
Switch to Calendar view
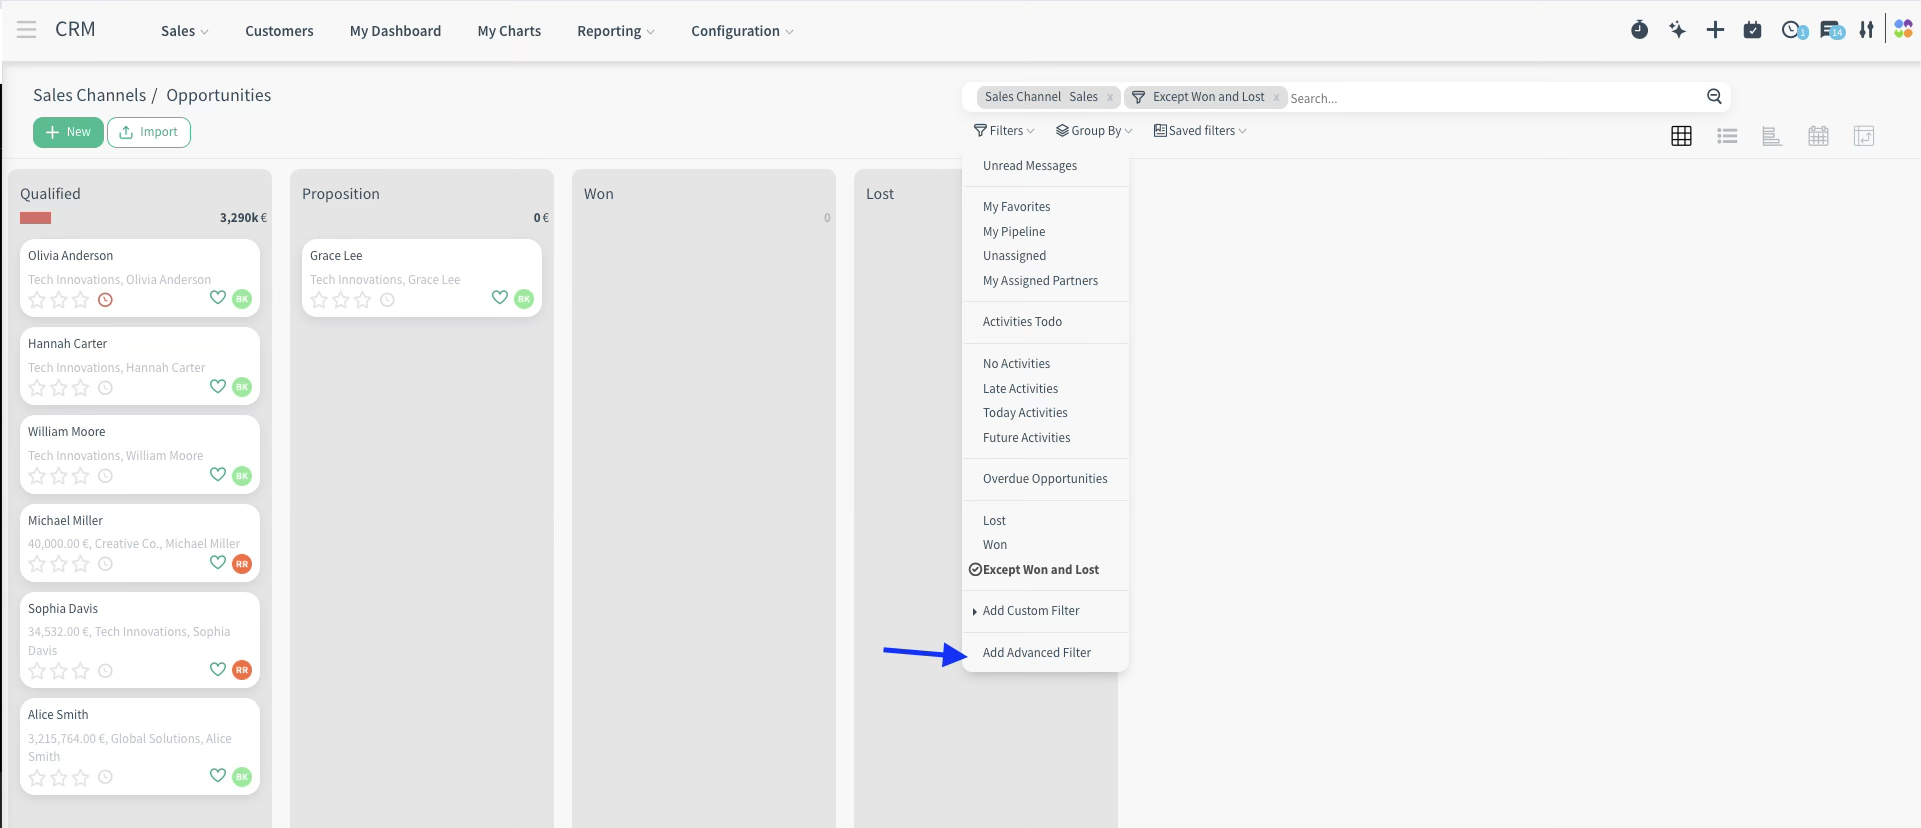[x=1818, y=136]
